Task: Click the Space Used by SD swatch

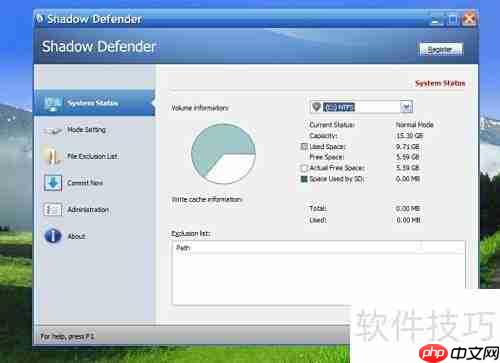Action: click(x=304, y=179)
